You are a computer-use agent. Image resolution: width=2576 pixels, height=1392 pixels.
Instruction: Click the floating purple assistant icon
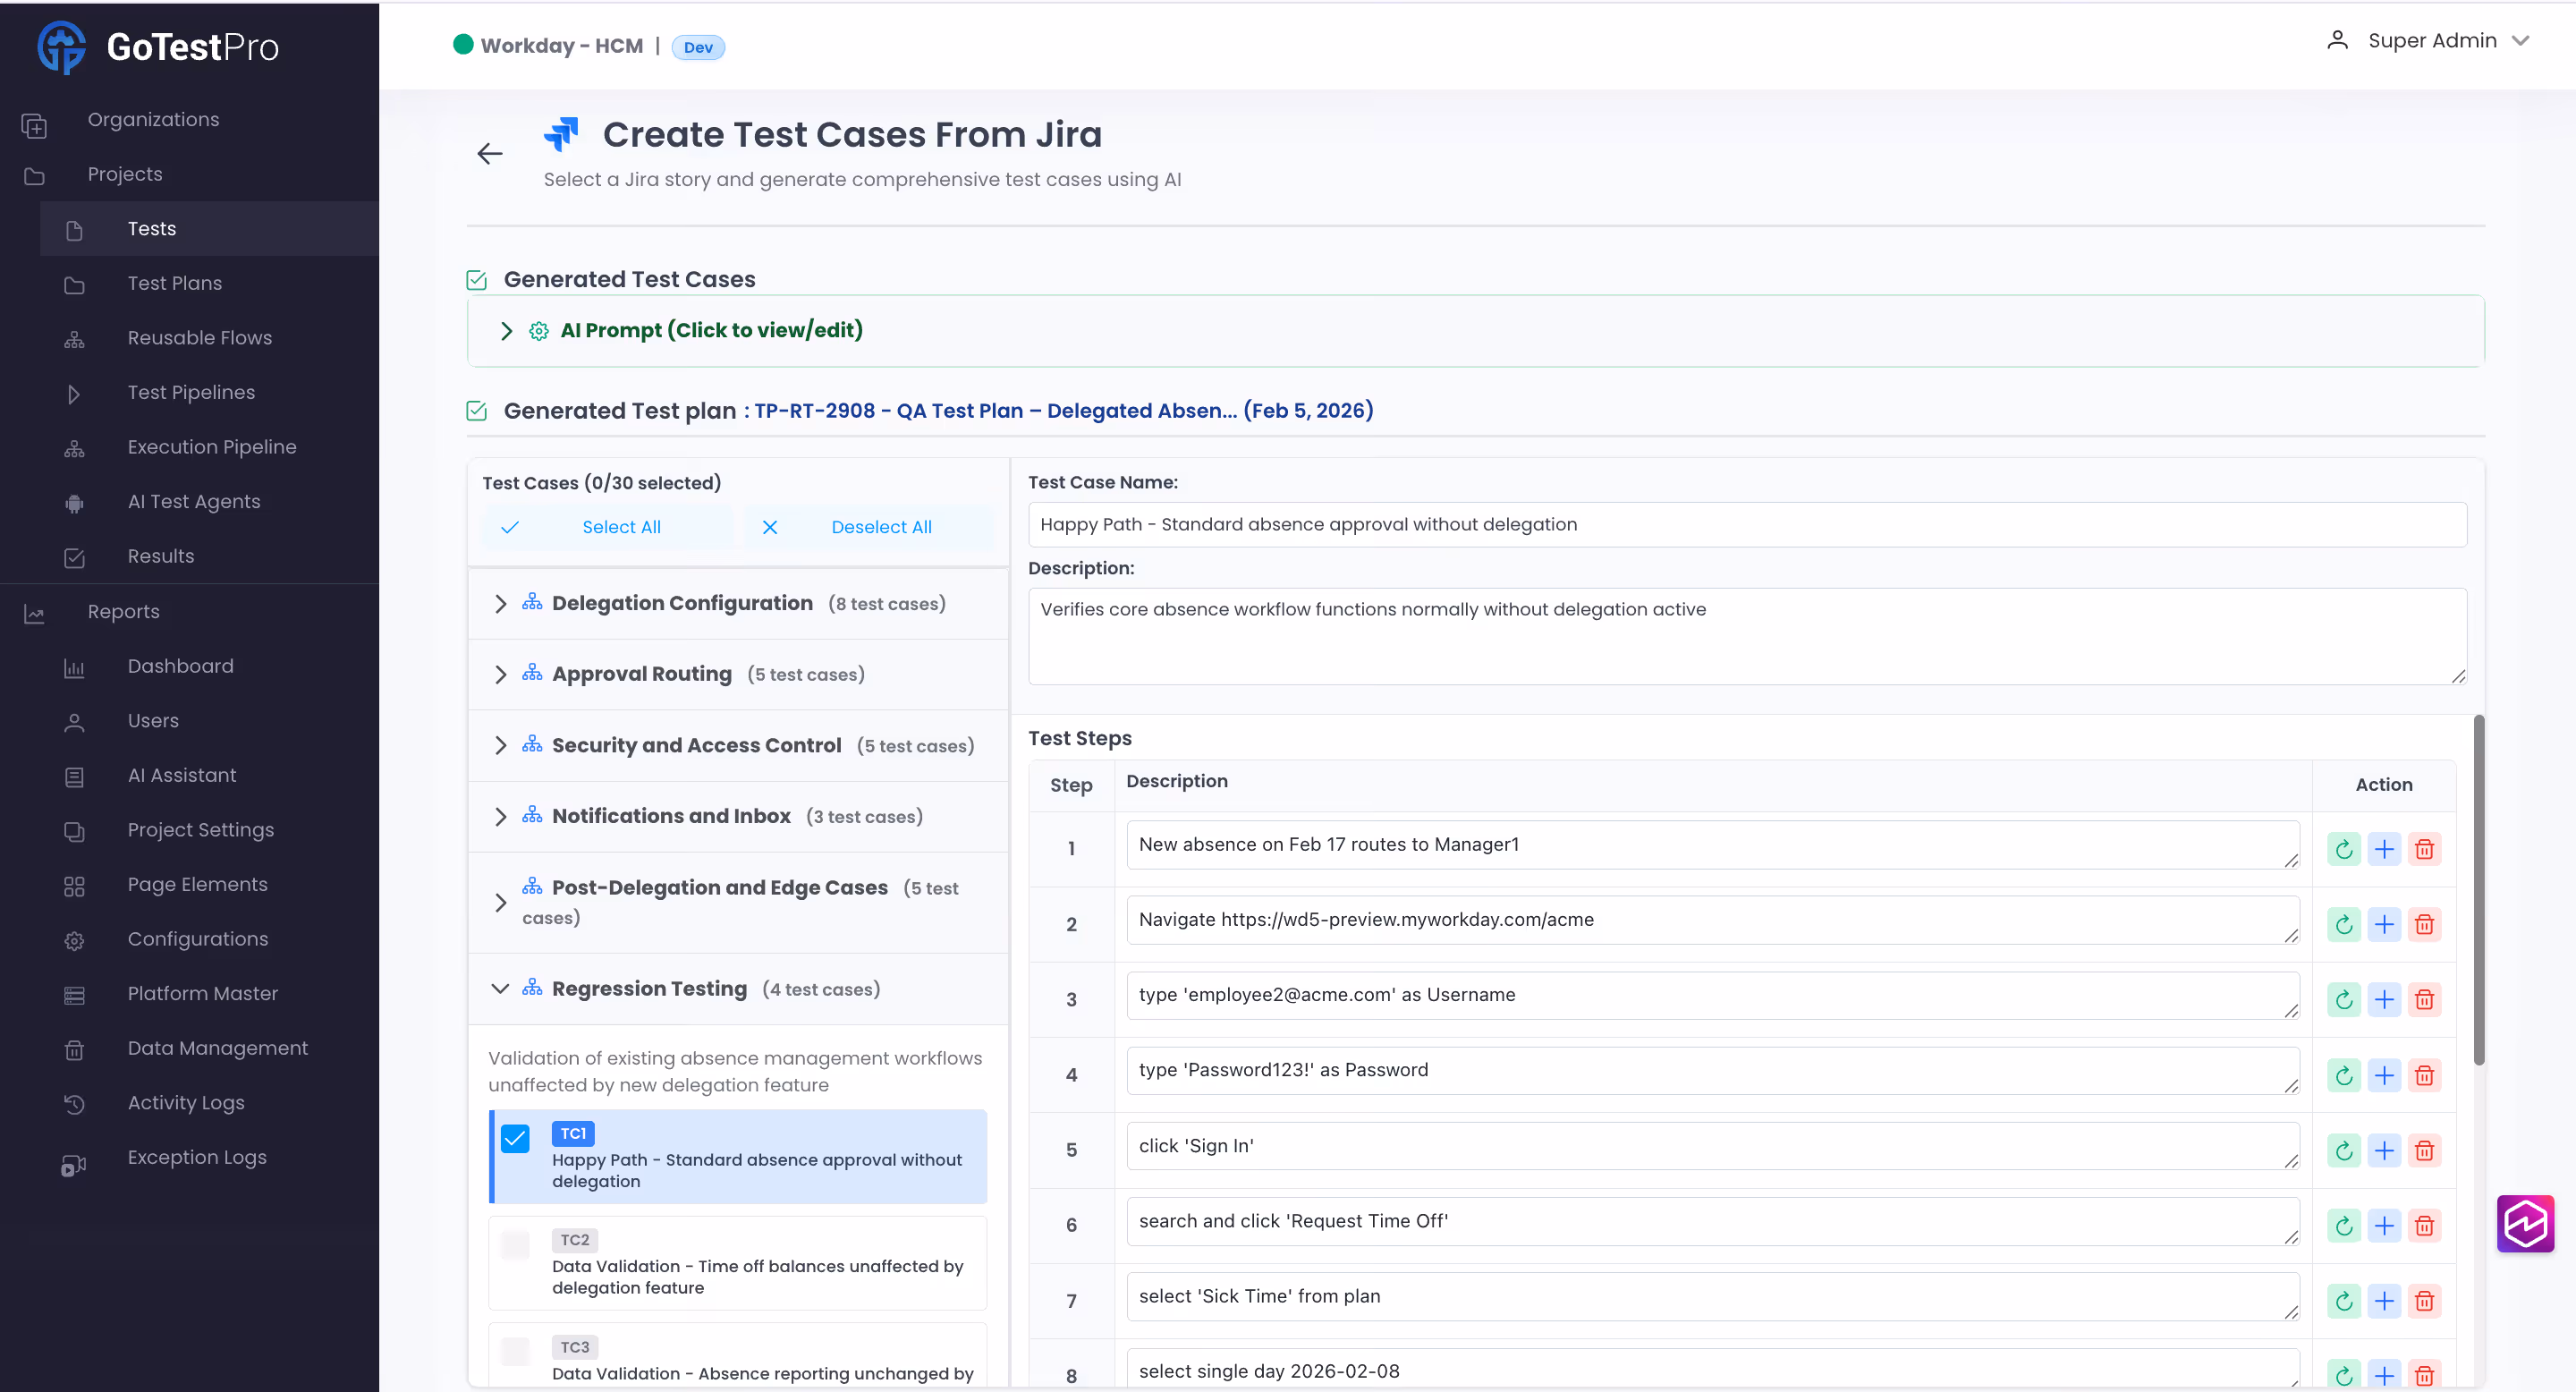2524,1222
